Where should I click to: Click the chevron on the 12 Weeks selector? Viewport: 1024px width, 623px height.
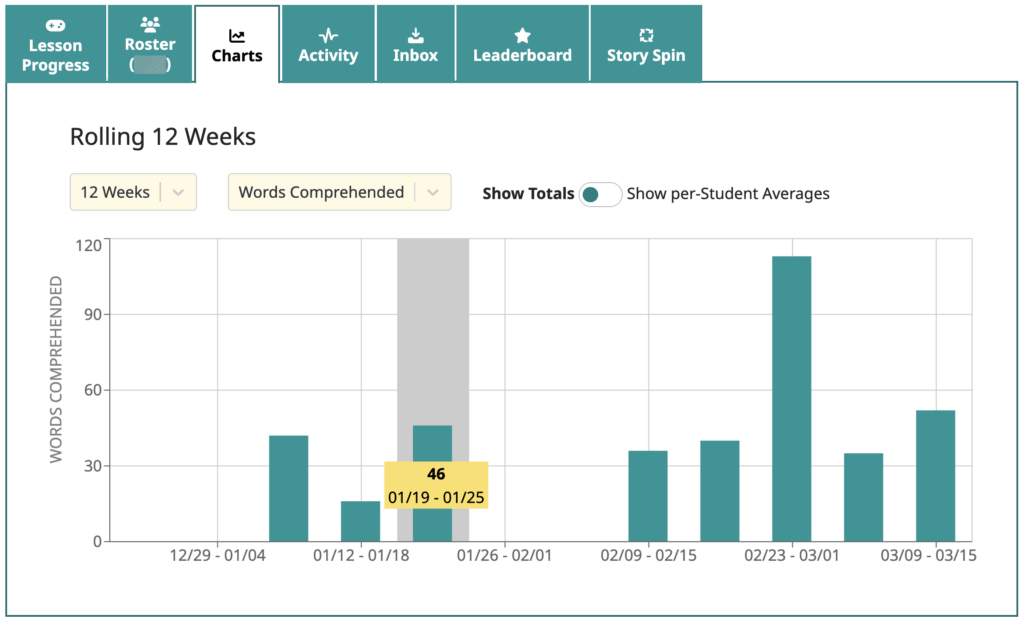click(x=180, y=192)
